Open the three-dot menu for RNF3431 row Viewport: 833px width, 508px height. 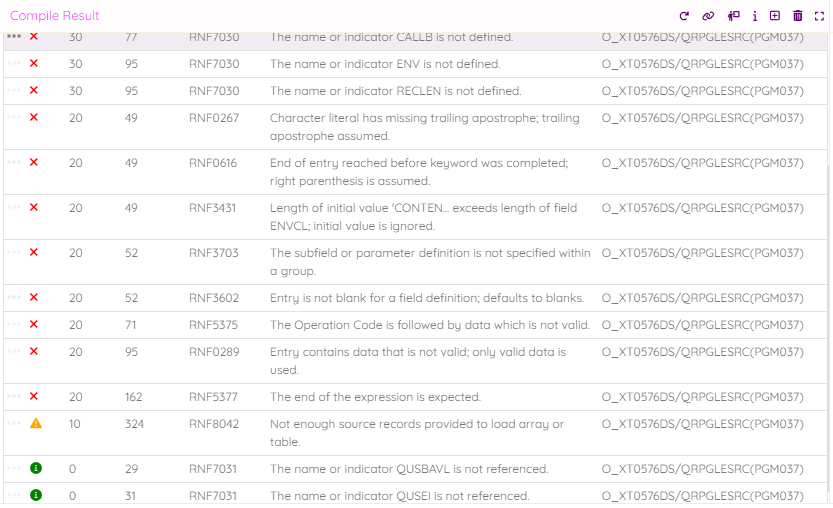pyautogui.click(x=14, y=208)
